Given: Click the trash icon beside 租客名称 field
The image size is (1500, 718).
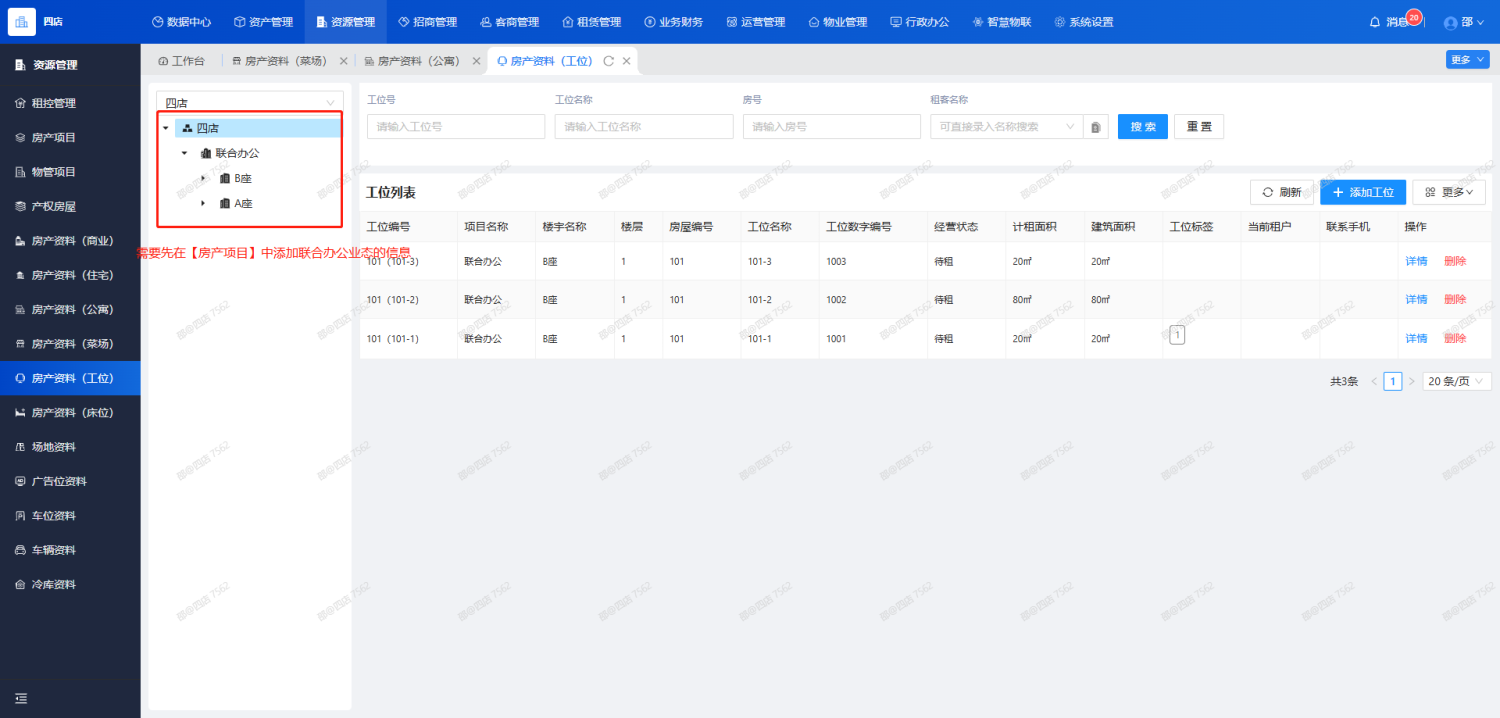Looking at the screenshot, I should (x=1096, y=127).
